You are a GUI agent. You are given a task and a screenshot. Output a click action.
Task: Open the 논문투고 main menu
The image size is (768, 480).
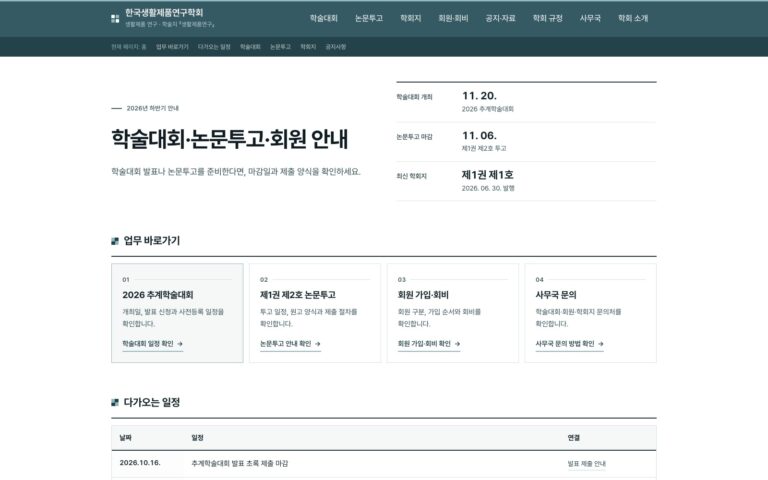[369, 18]
